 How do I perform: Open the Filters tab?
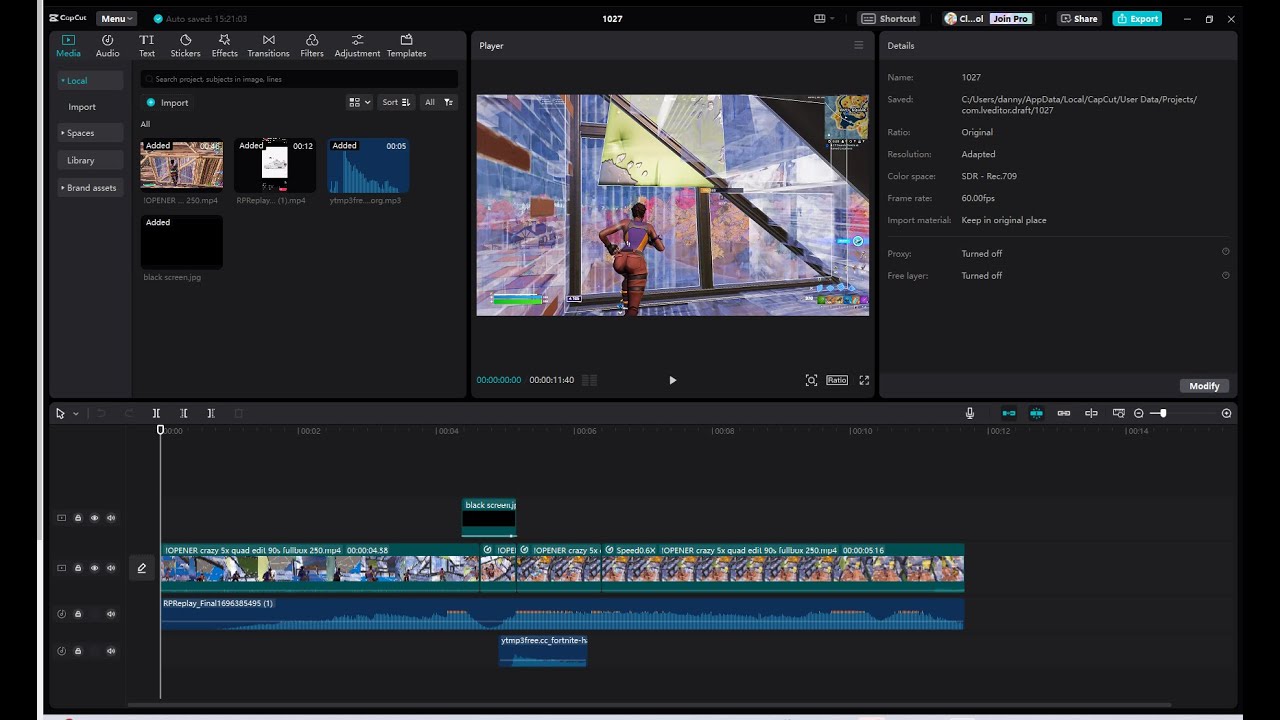coord(312,45)
